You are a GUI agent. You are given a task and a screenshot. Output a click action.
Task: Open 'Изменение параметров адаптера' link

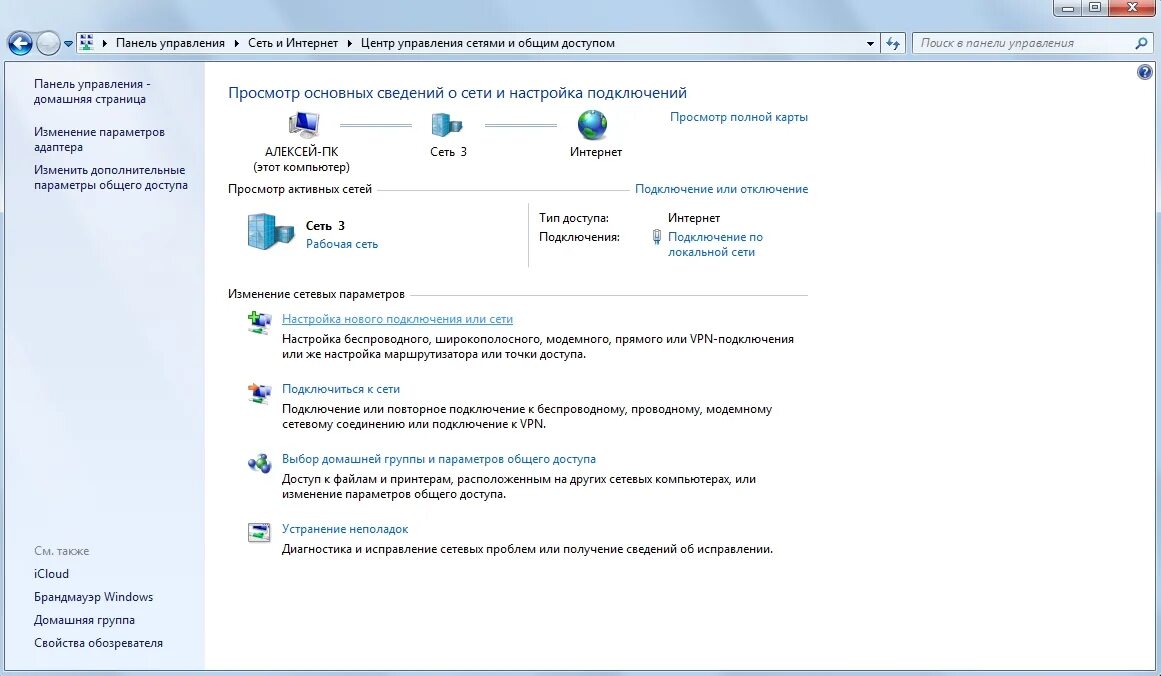pos(99,139)
